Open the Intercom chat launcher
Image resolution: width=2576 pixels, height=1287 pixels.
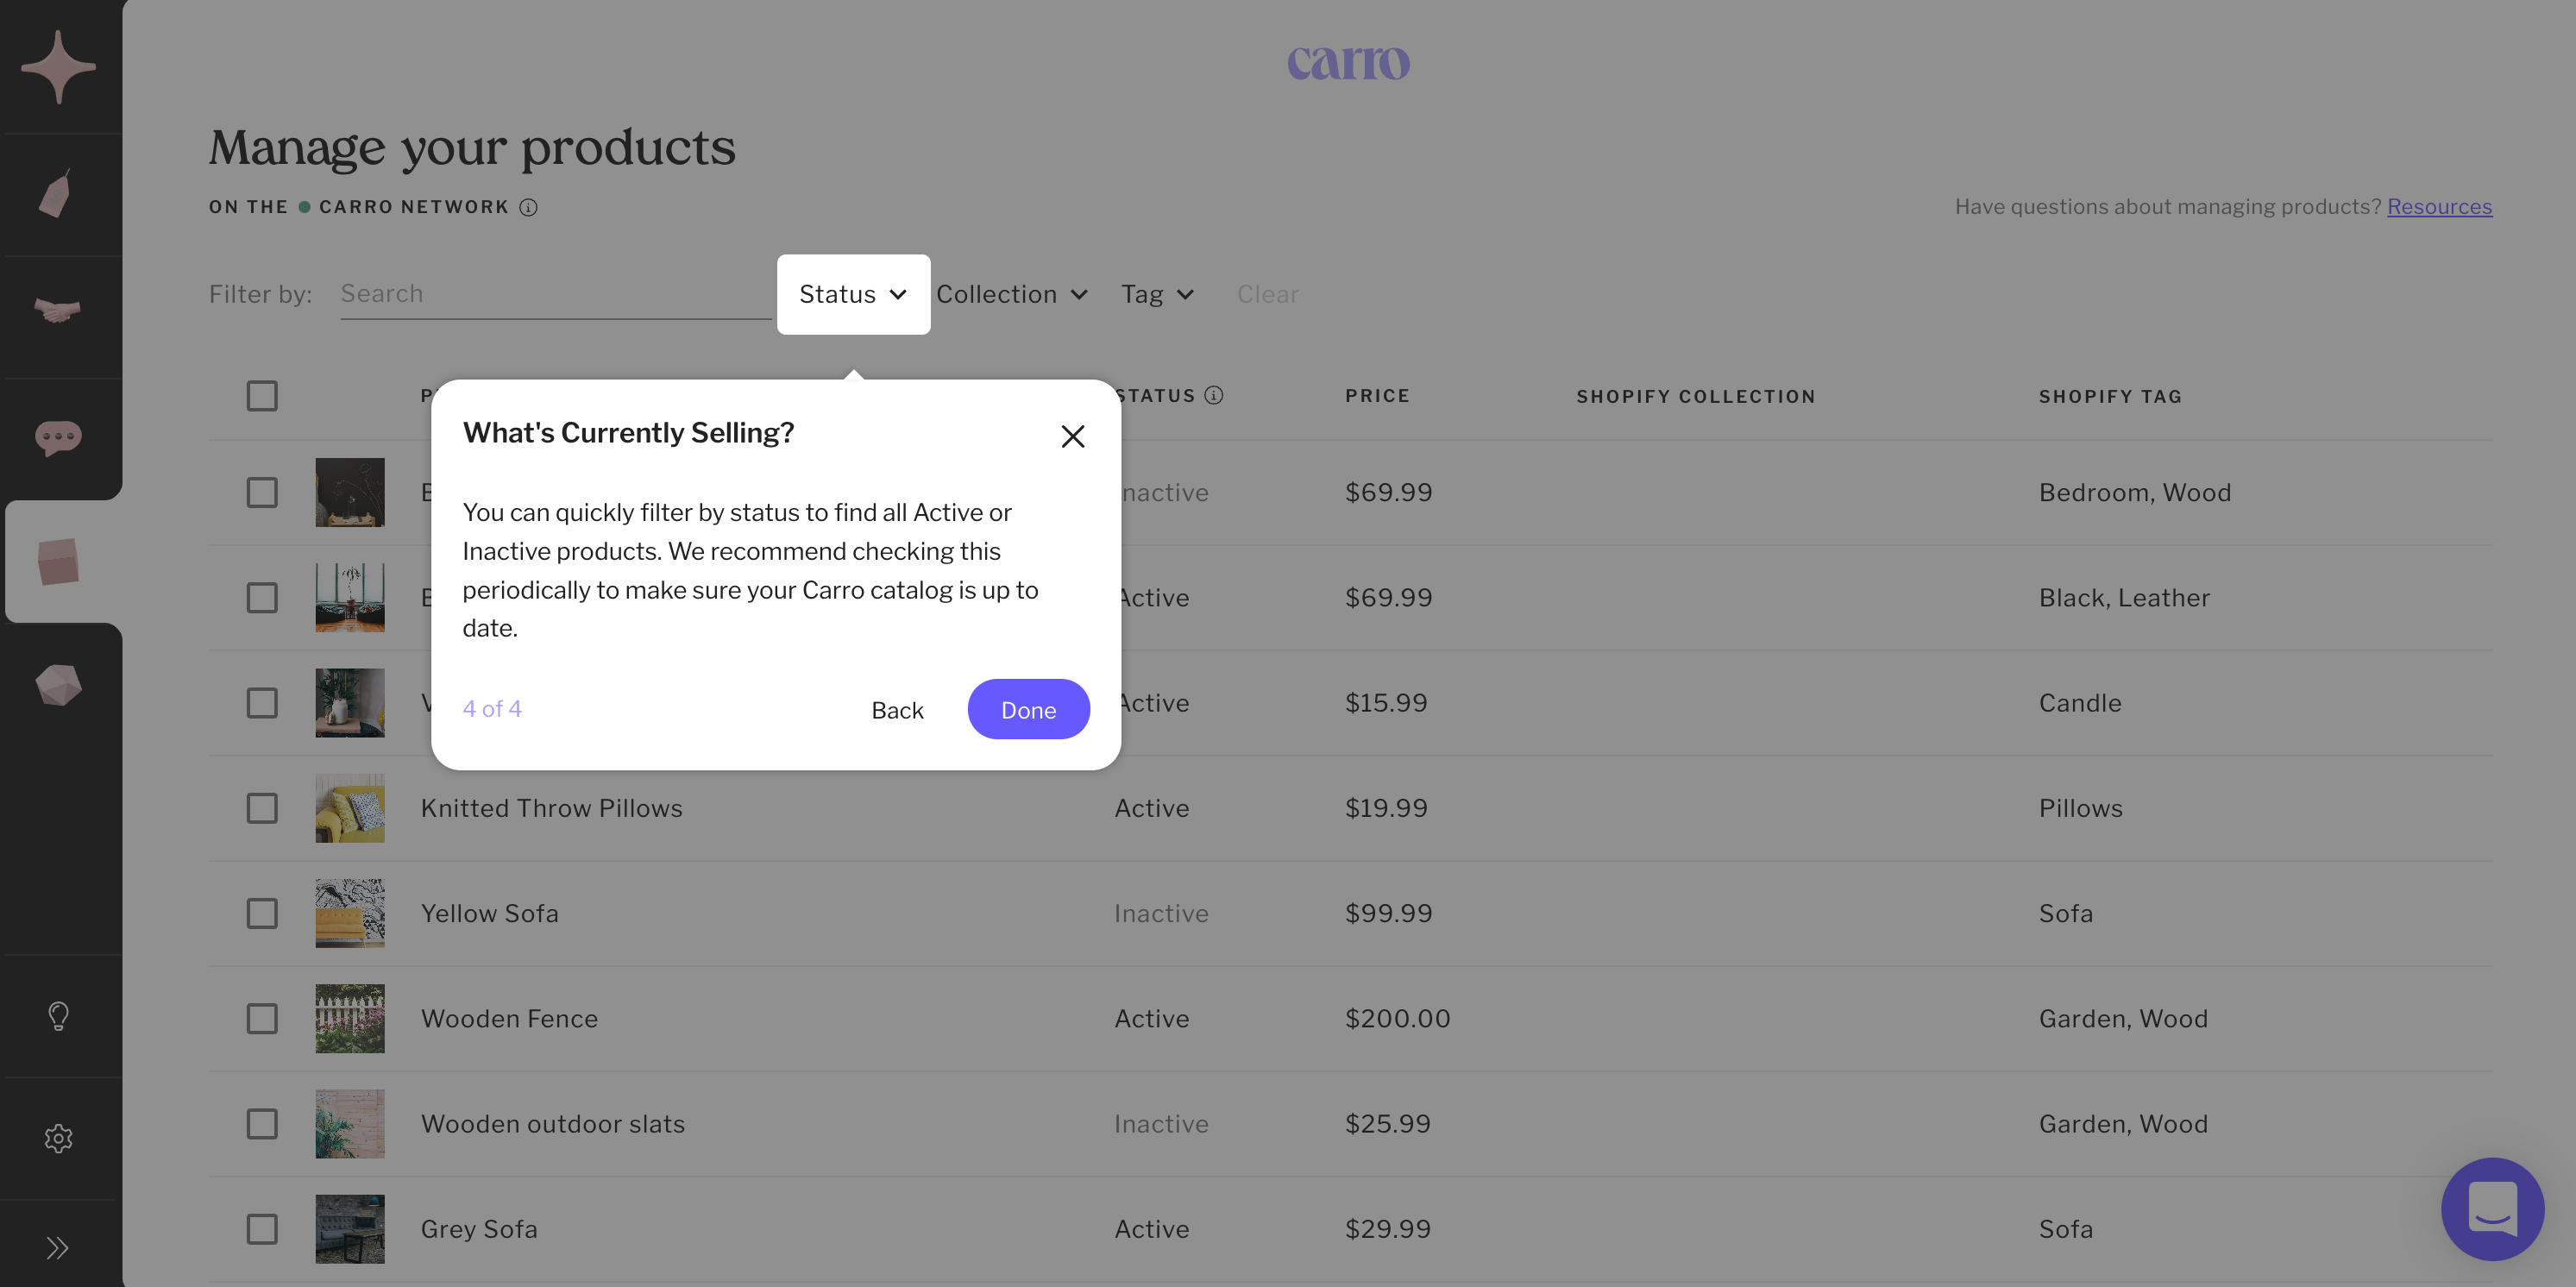[x=2491, y=1208]
